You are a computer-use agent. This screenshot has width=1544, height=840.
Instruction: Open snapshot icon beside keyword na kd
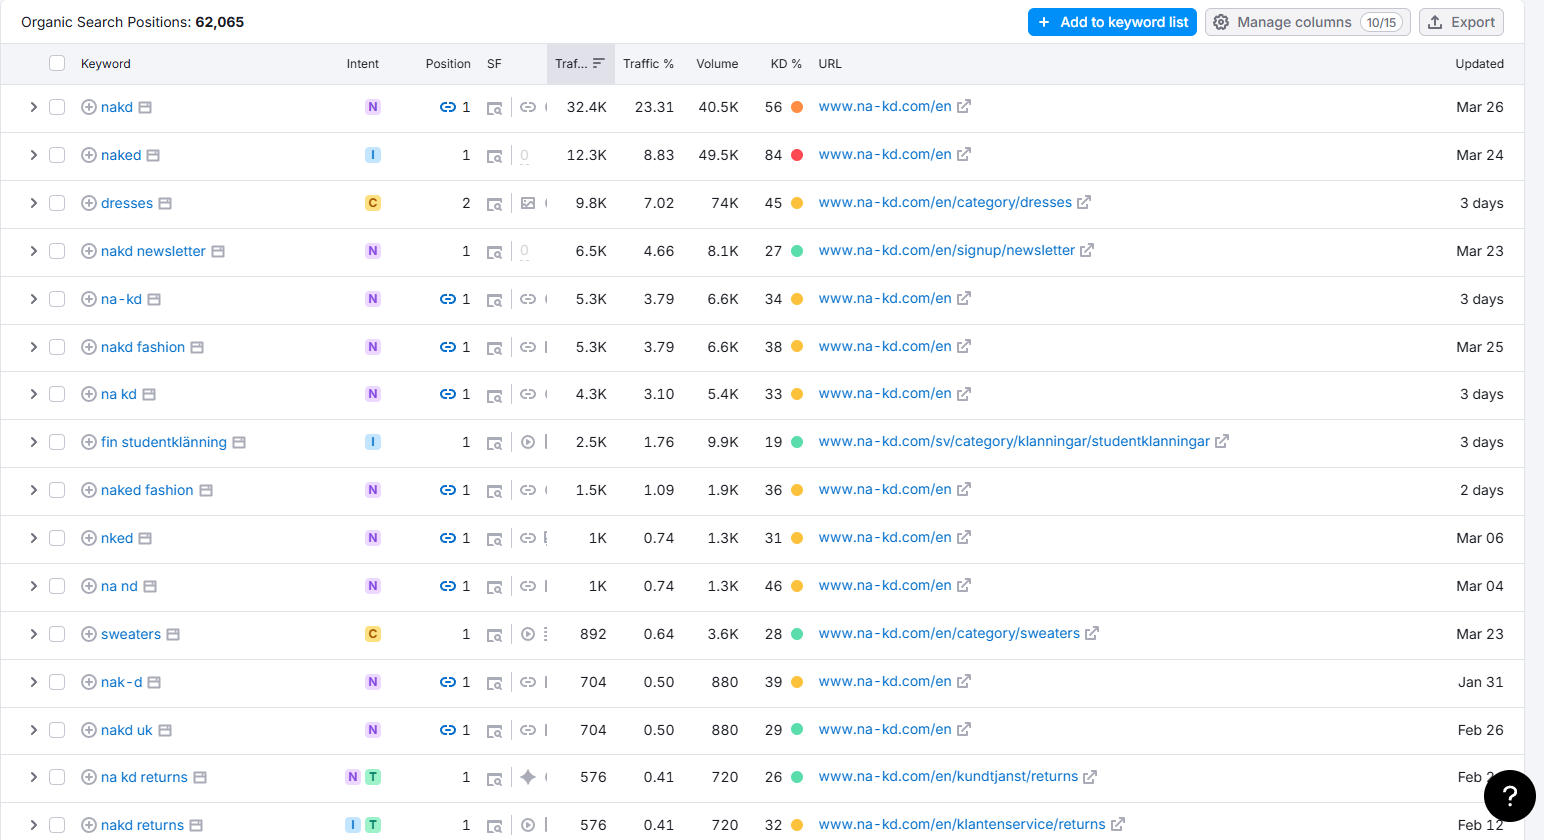(x=149, y=394)
